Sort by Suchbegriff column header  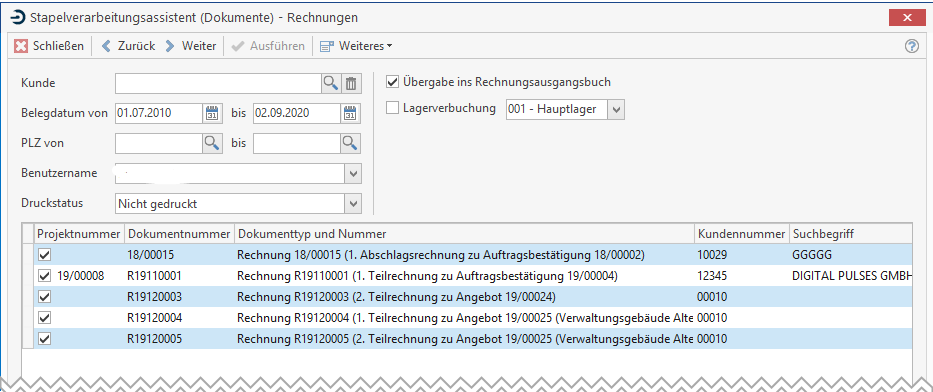pyautogui.click(x=851, y=234)
